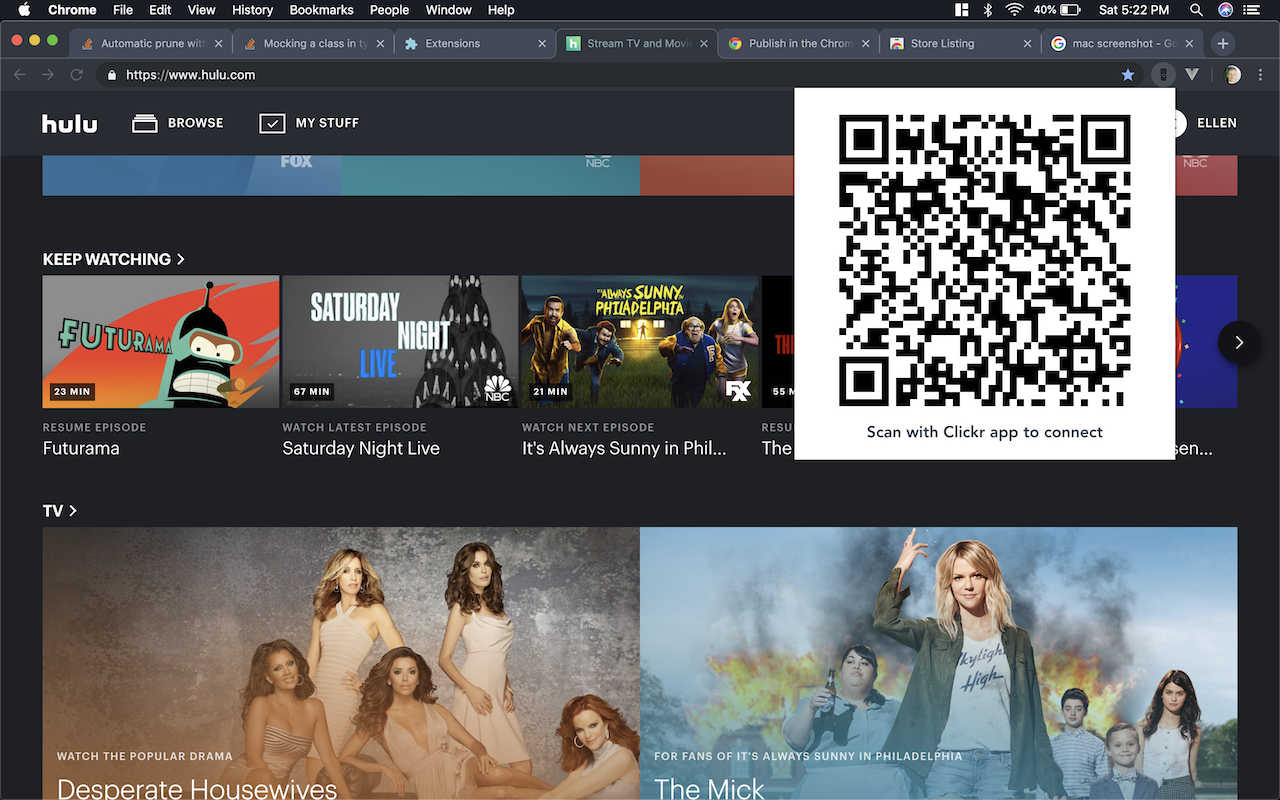Screen dimensions: 1280x800
Task: Switch to the Mocking a class tab
Action: [314, 43]
